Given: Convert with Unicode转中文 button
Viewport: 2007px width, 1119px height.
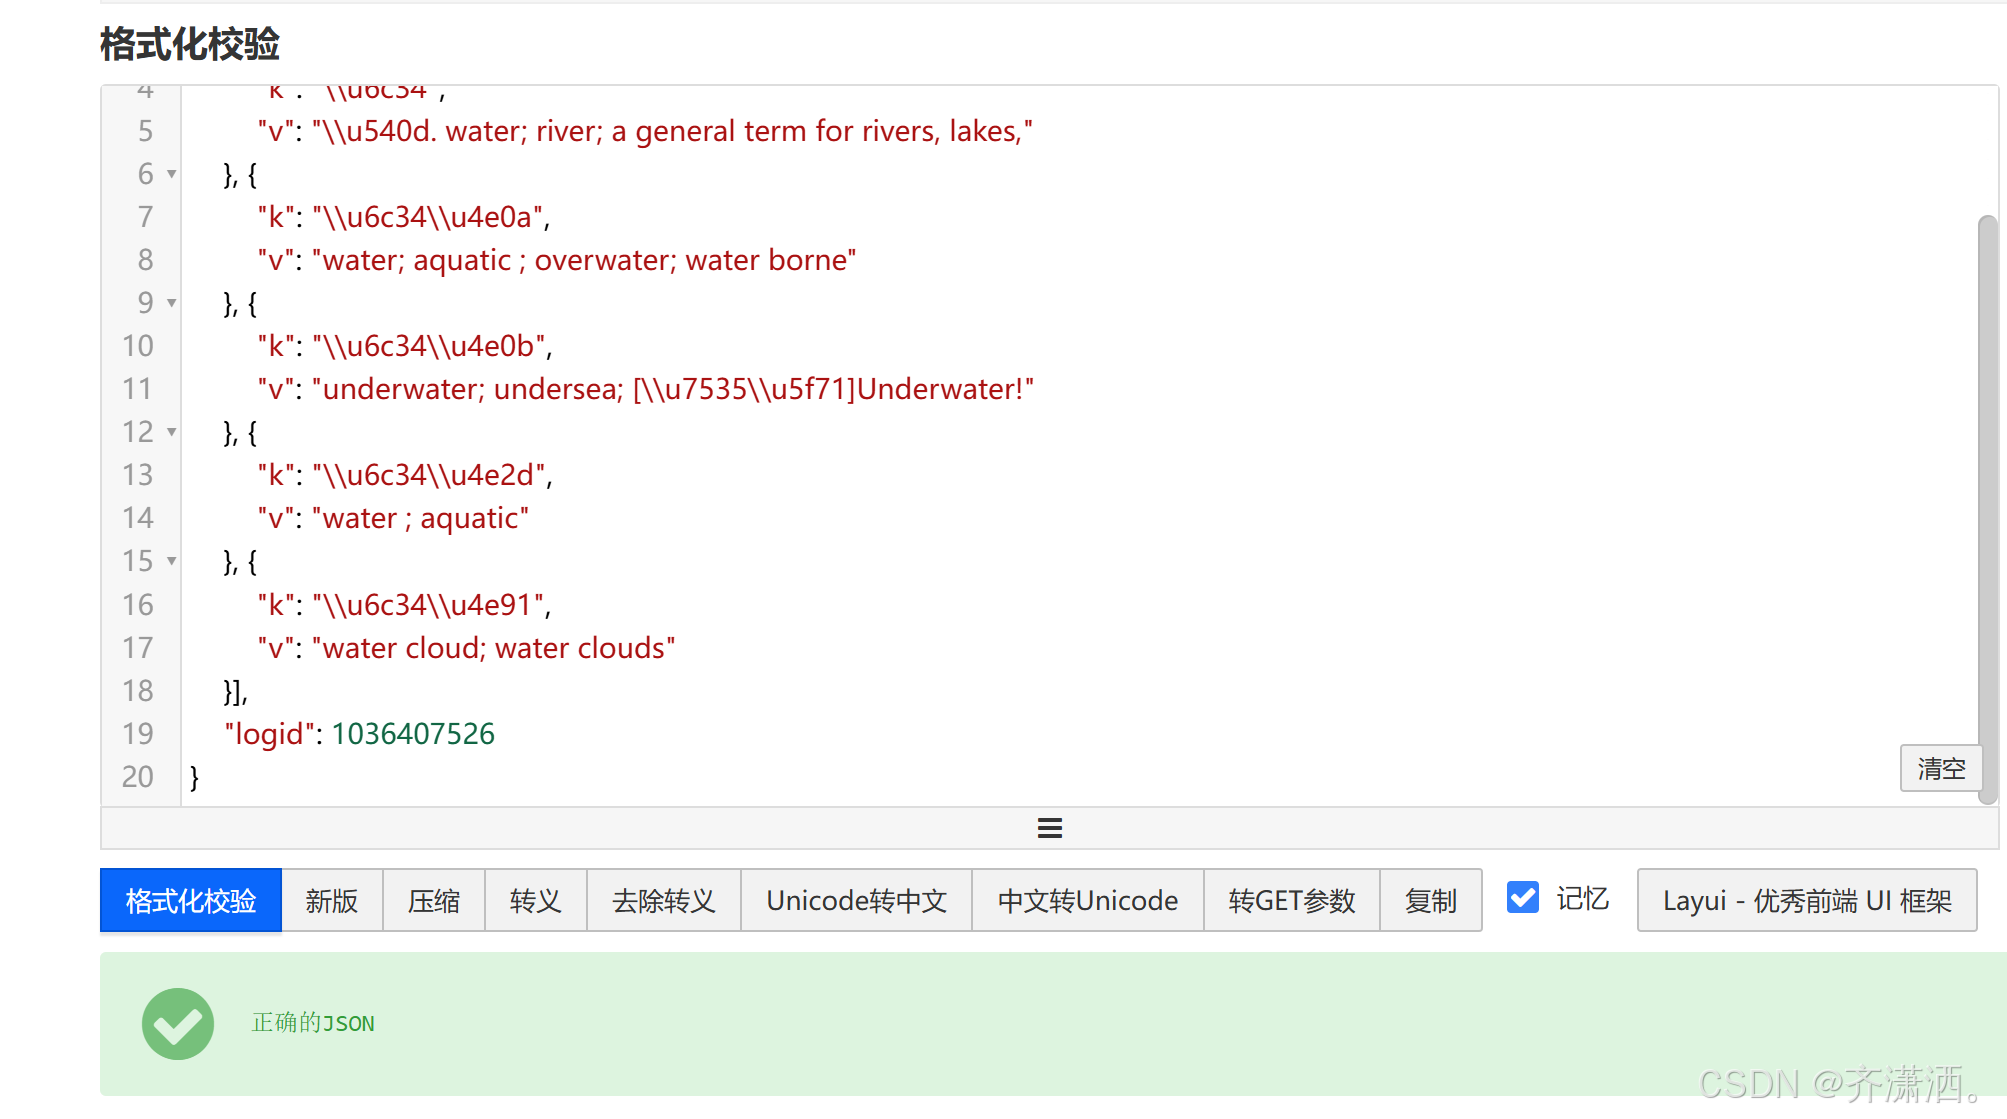Looking at the screenshot, I should point(857,900).
